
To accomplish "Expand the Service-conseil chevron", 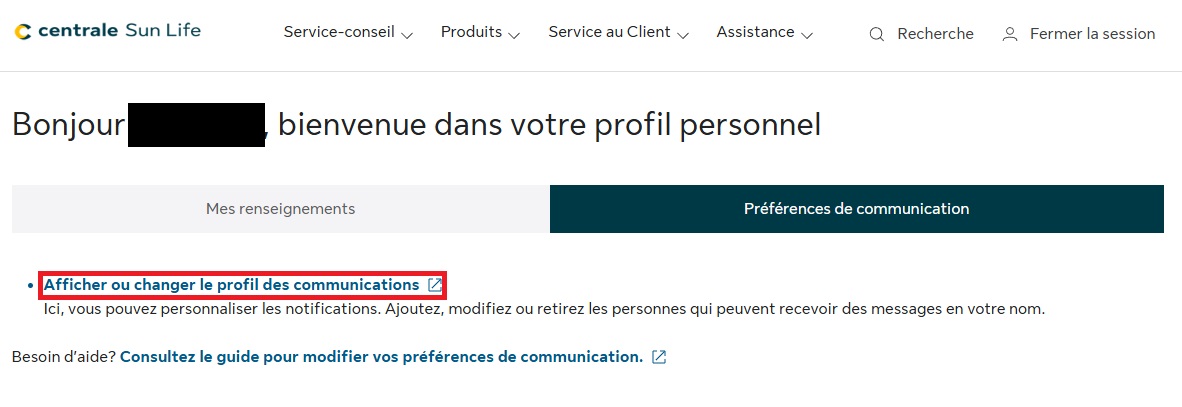I will (407, 35).
